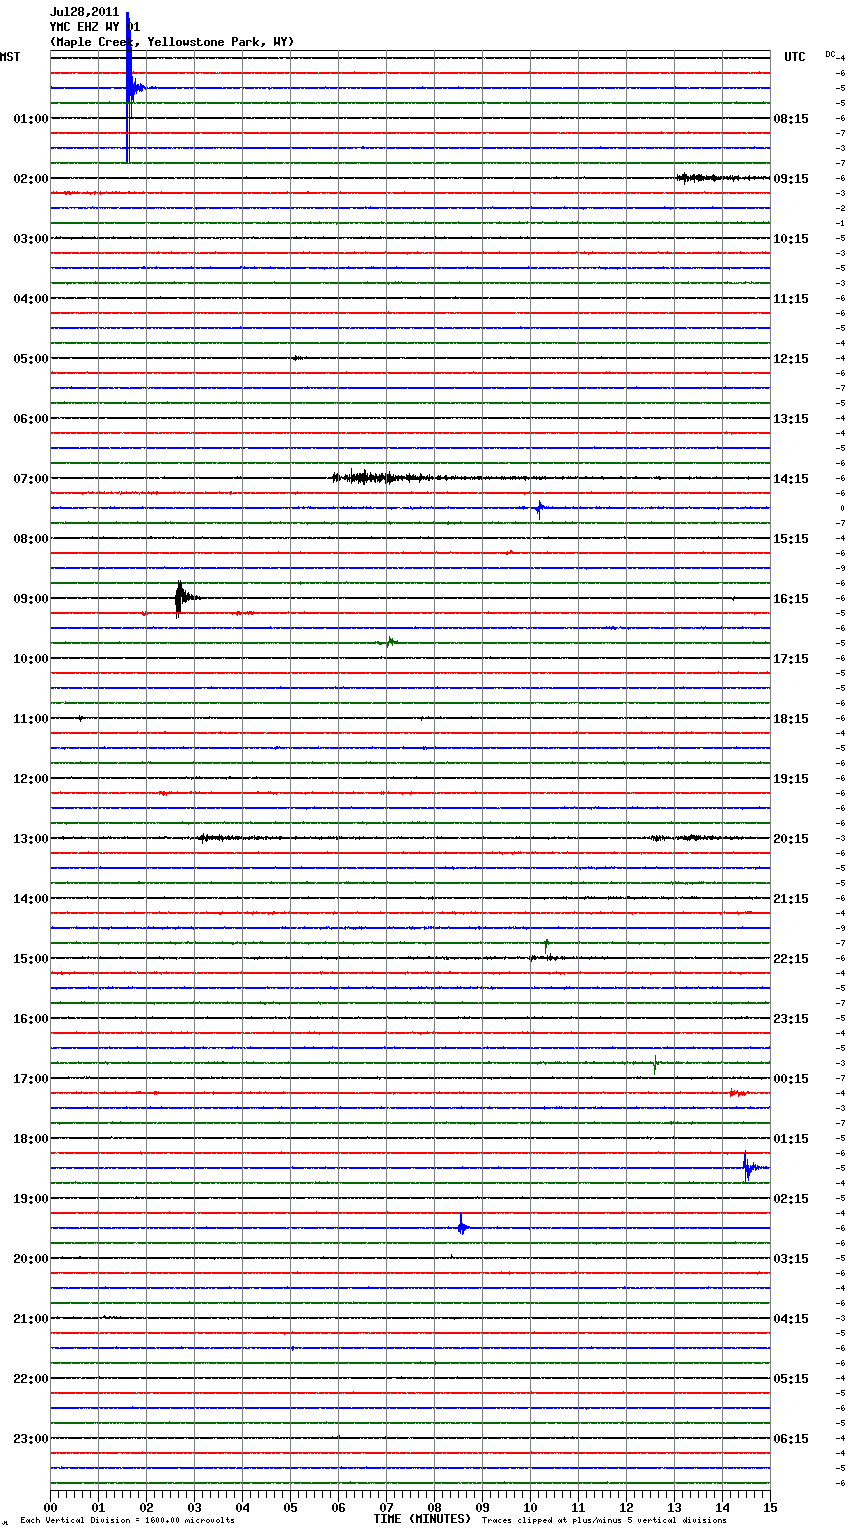Click the green event above the 10:00 trace
Image resolution: width=850 pixels, height=1534 pixels.
click(x=390, y=642)
